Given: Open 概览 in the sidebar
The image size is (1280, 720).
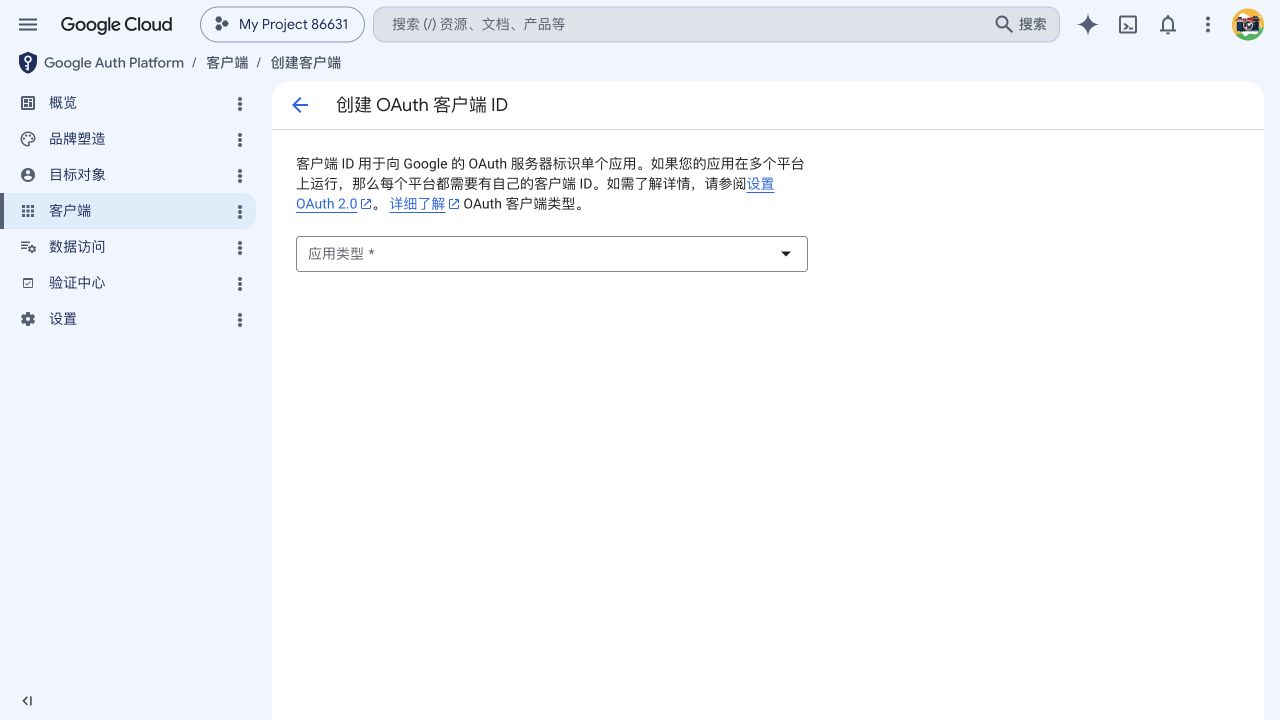Looking at the screenshot, I should pos(128,103).
